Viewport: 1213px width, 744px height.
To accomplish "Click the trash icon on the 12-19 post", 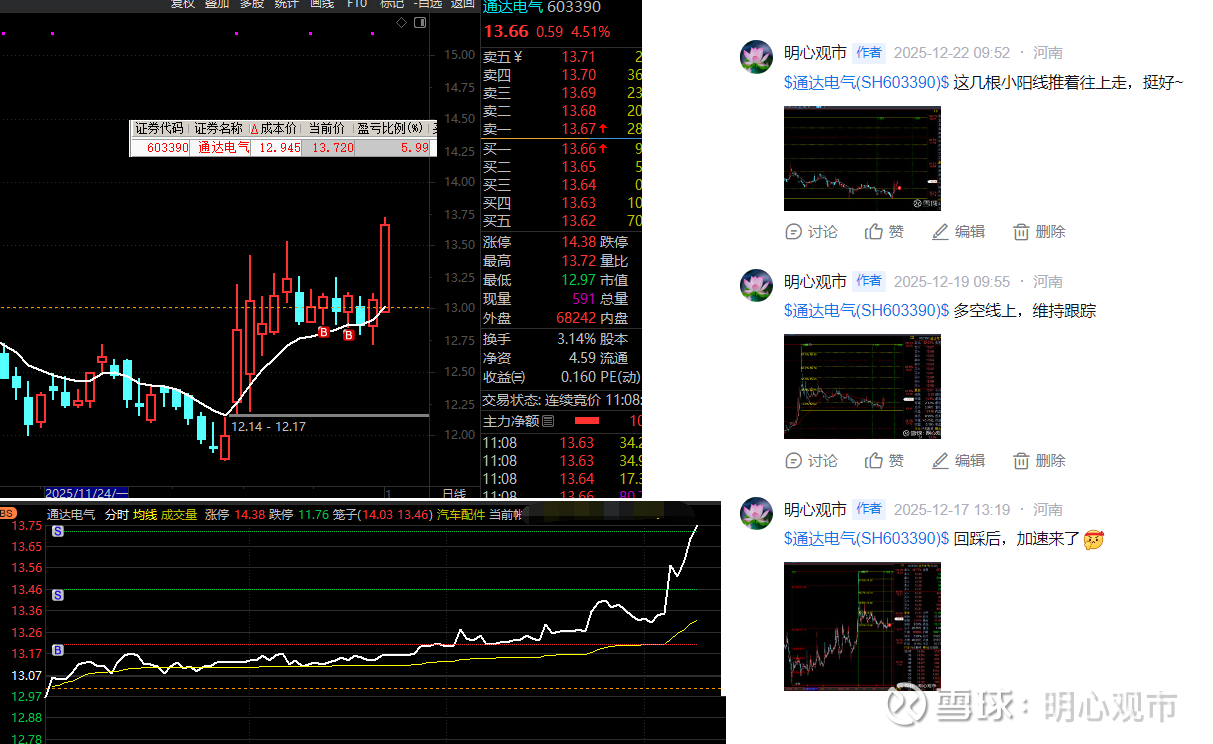I will 1021,461.
